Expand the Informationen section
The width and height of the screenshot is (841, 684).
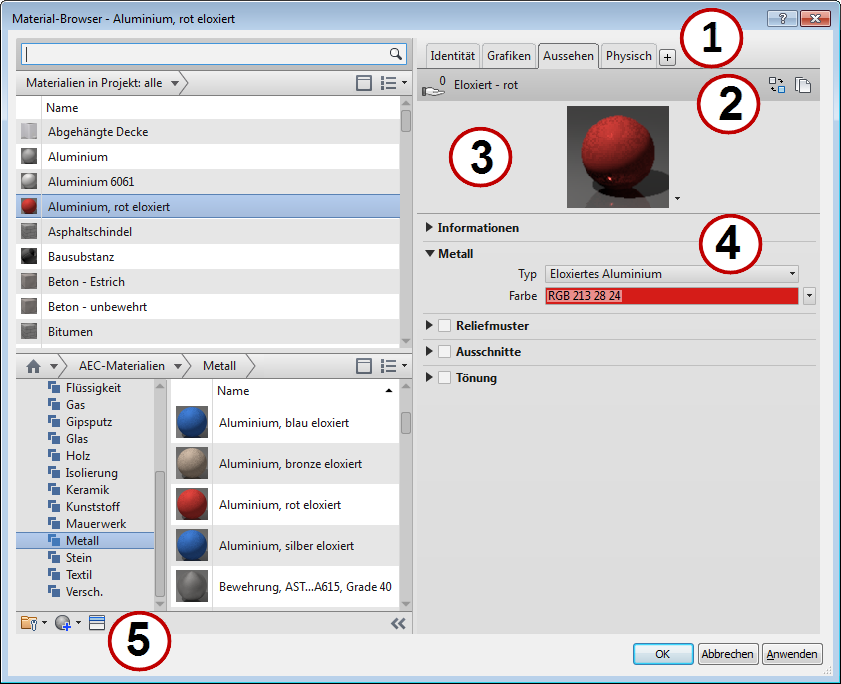point(429,227)
